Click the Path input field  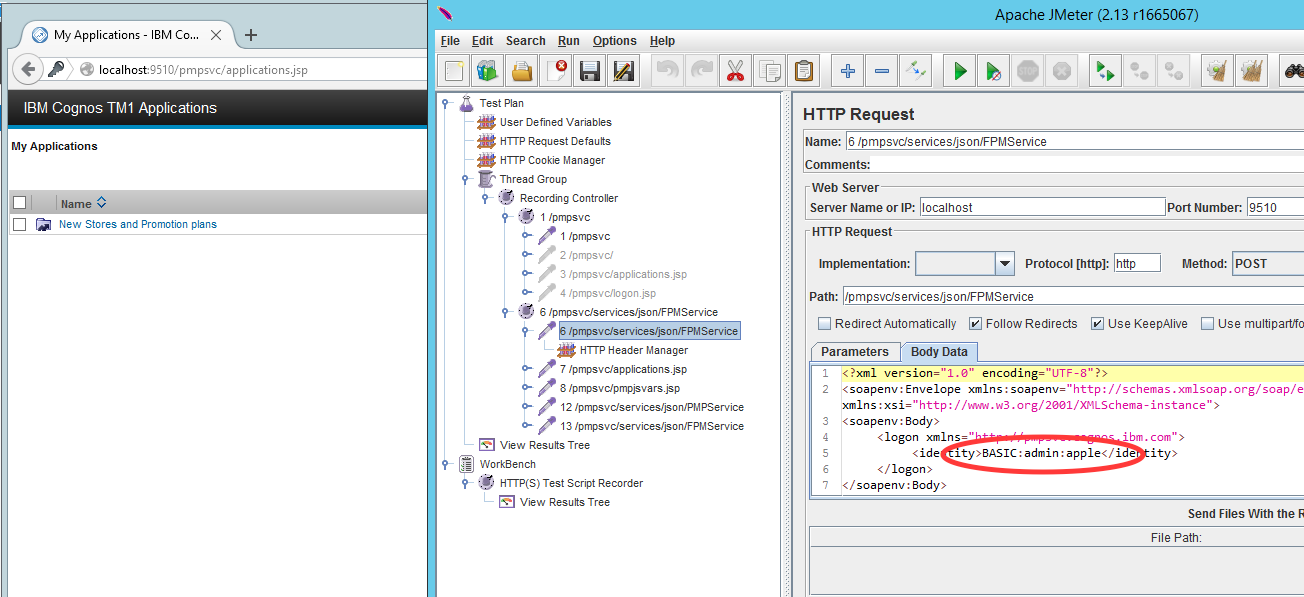coord(1073,296)
